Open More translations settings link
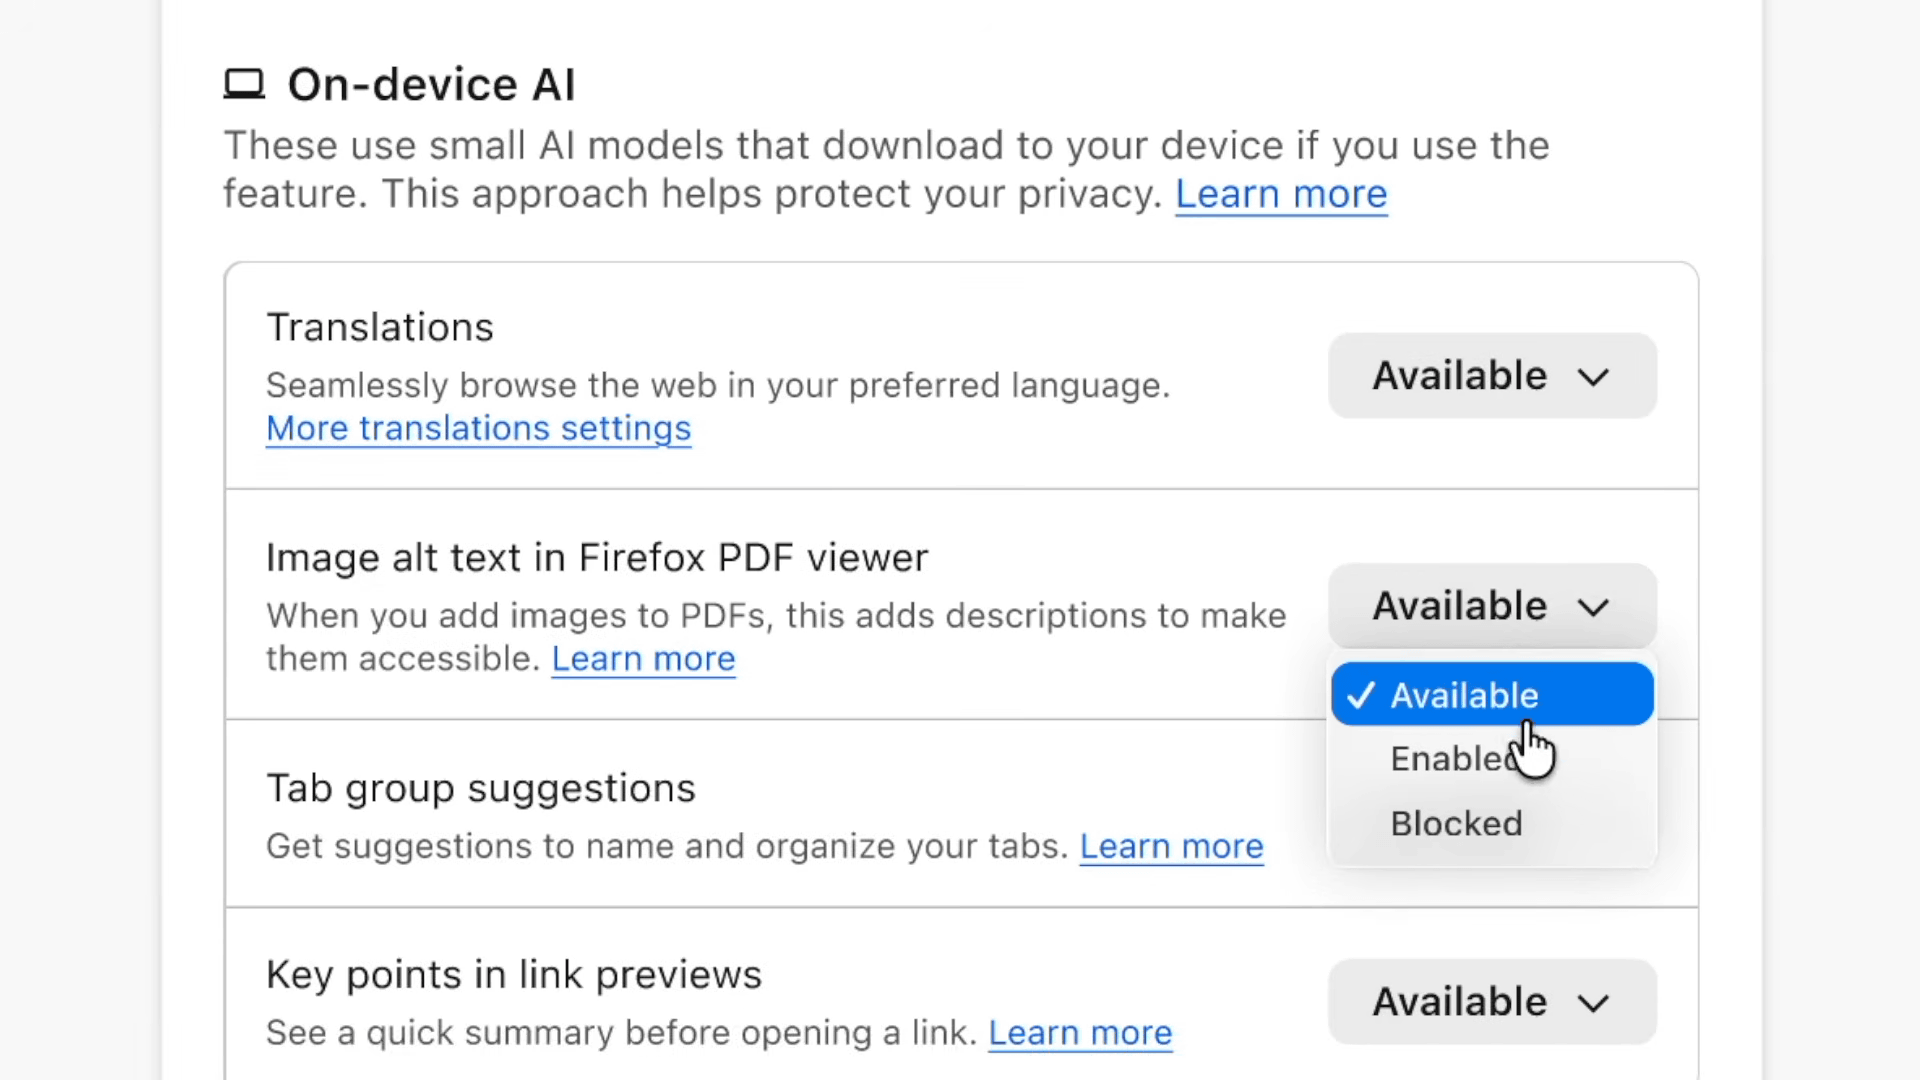Image resolution: width=1920 pixels, height=1080 pixels. coord(478,429)
